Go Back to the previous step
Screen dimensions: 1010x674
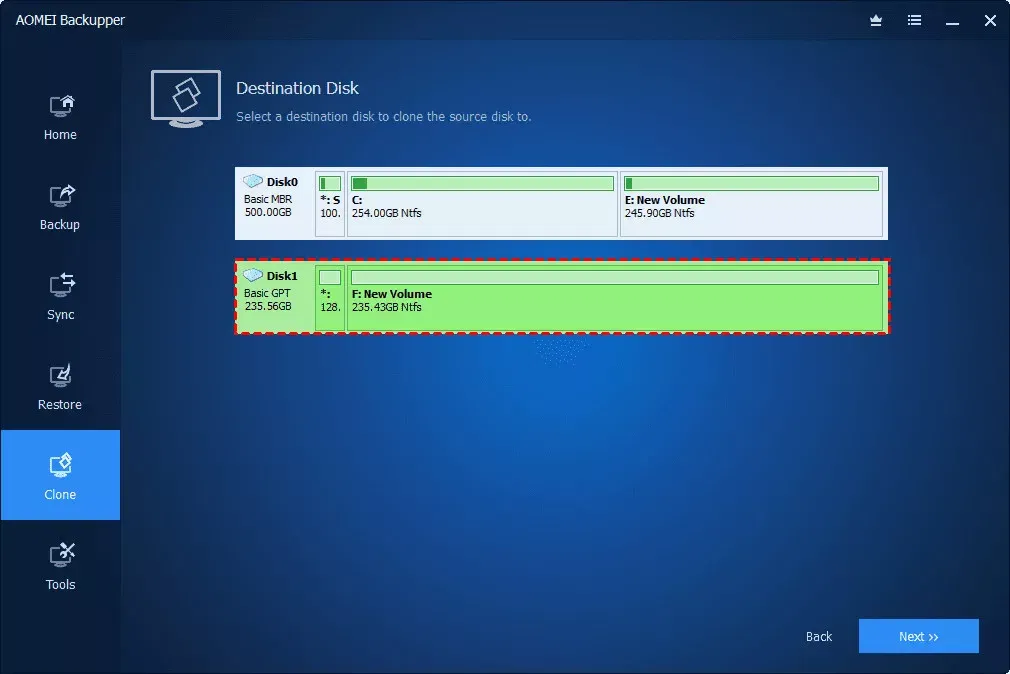point(819,637)
